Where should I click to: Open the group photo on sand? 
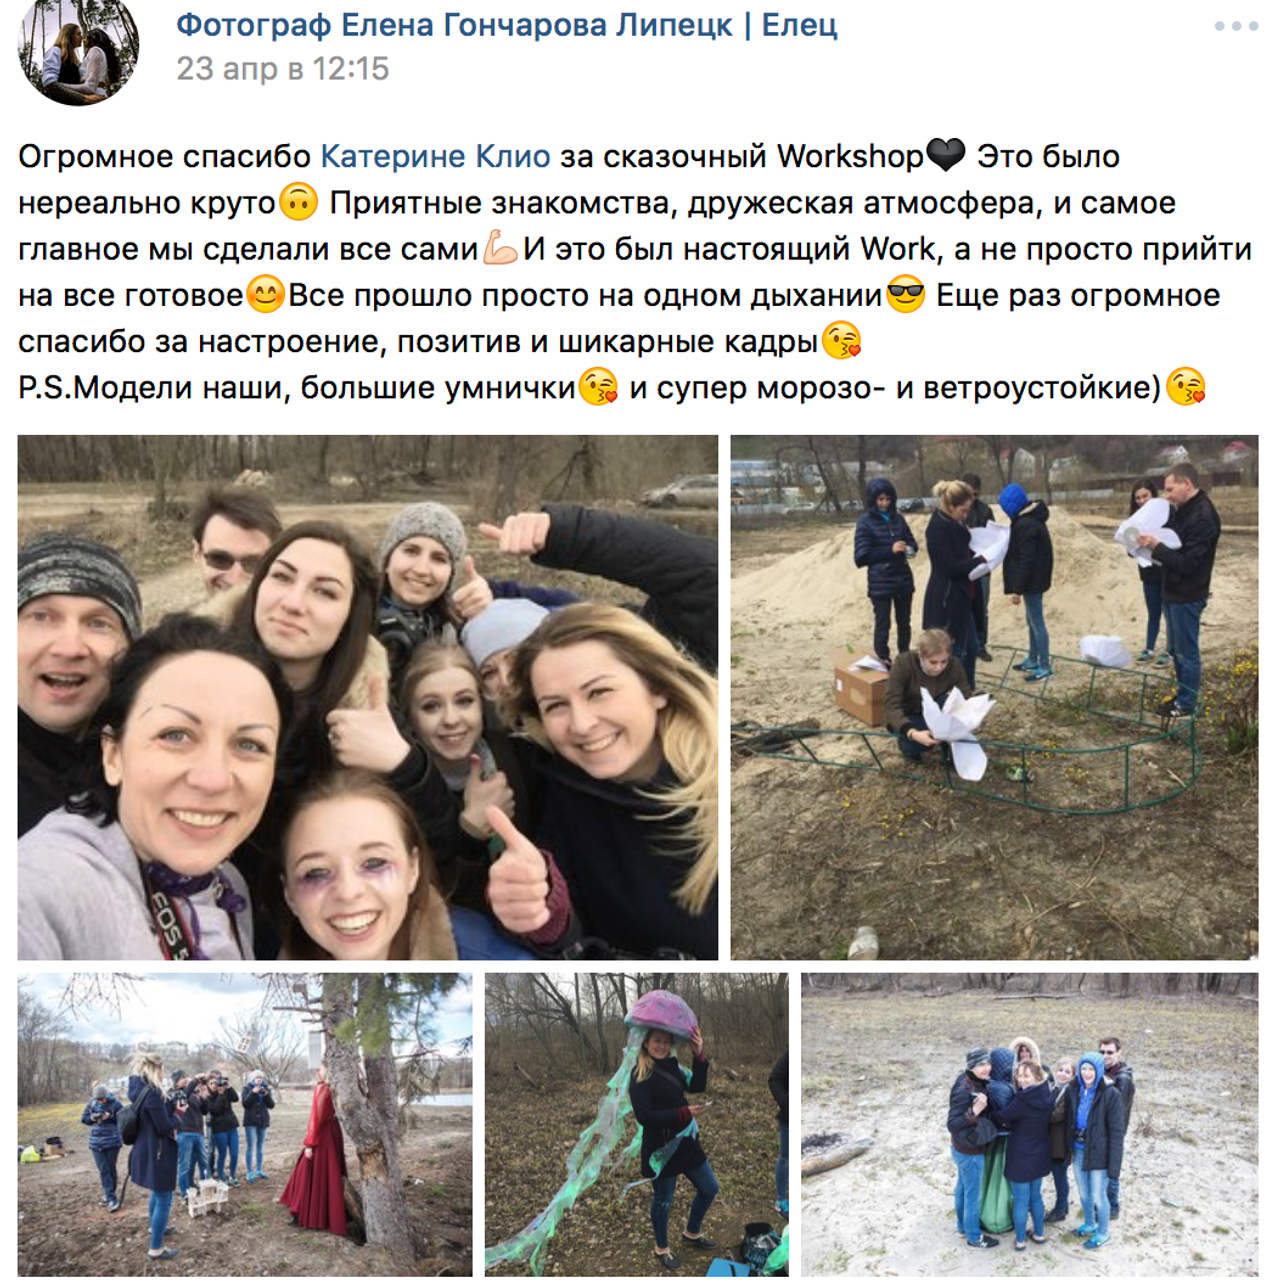pyautogui.click(x=1030, y=1124)
